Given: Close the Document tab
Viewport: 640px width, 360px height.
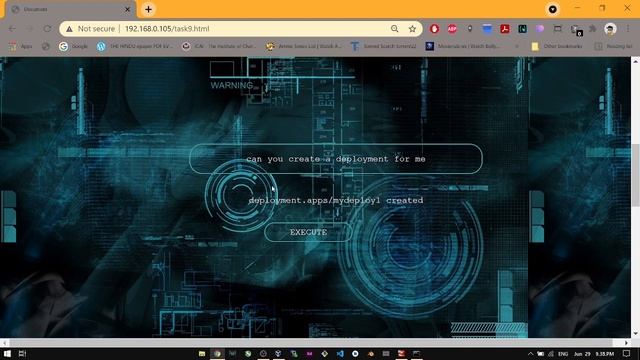Looking at the screenshot, I should pos(127,9).
